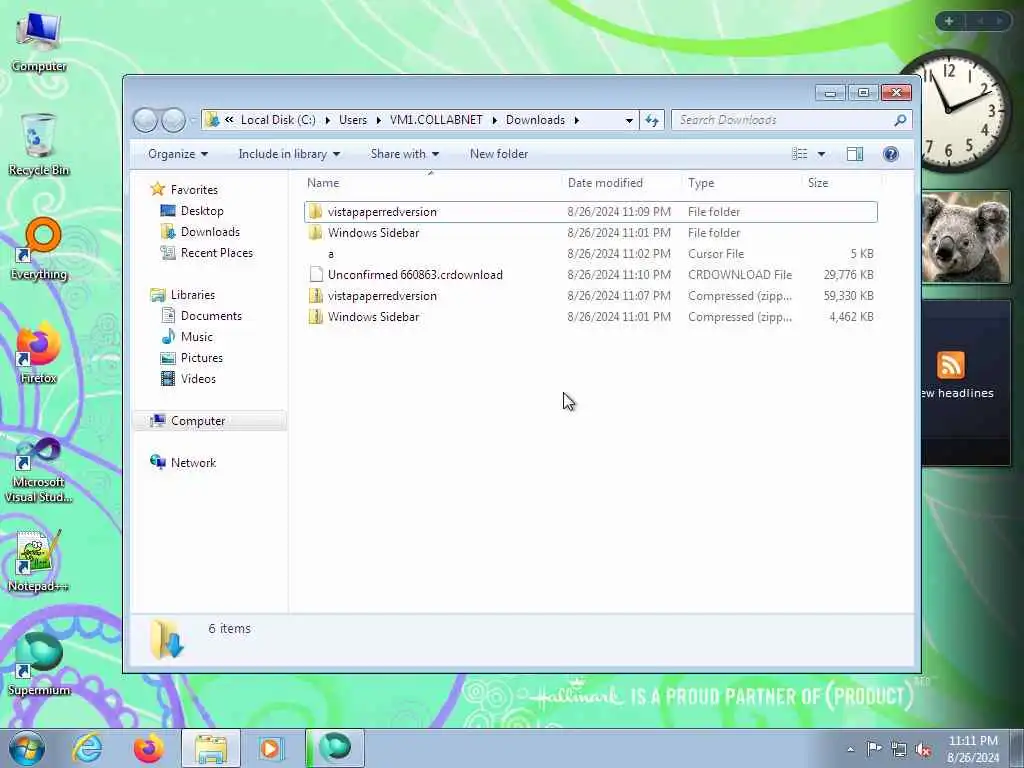Click the RSS feed headlines gadget icon
Viewport: 1024px width, 768px height.
coord(950,365)
